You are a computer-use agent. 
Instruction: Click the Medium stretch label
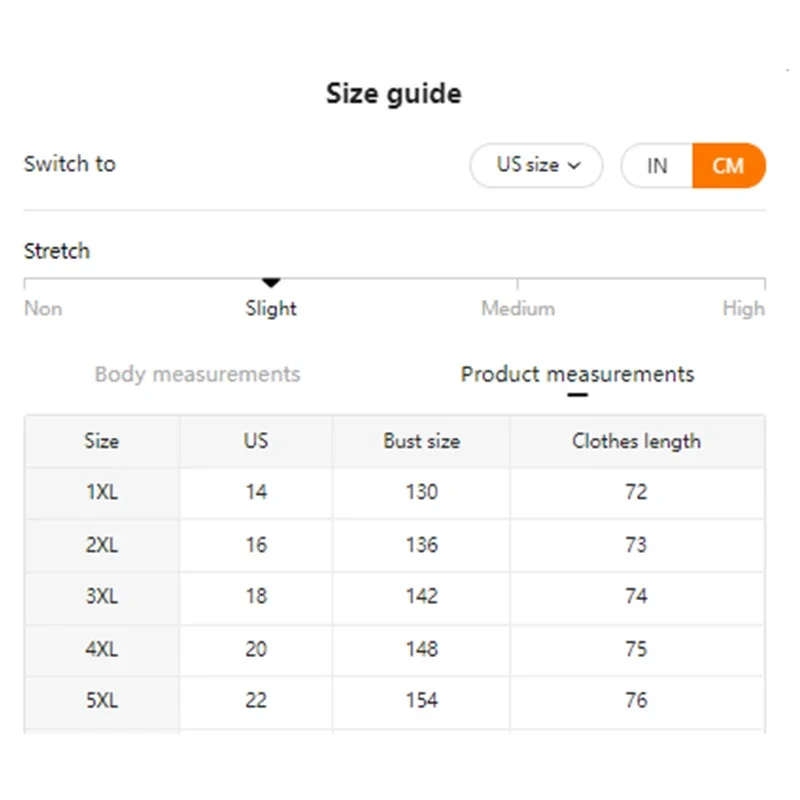pos(517,309)
